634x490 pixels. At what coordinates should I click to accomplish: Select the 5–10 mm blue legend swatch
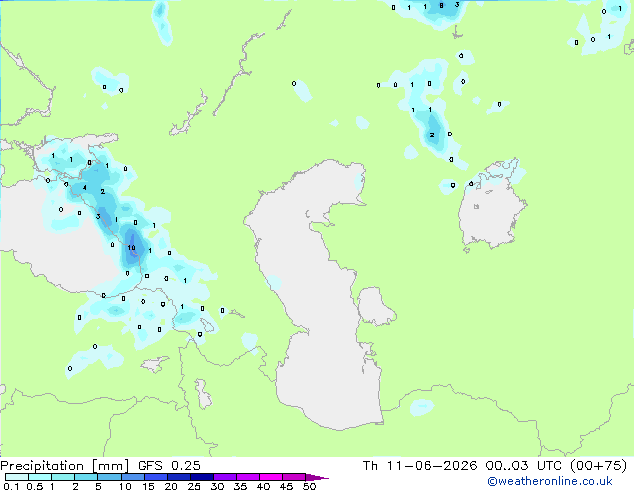[x=109, y=477]
